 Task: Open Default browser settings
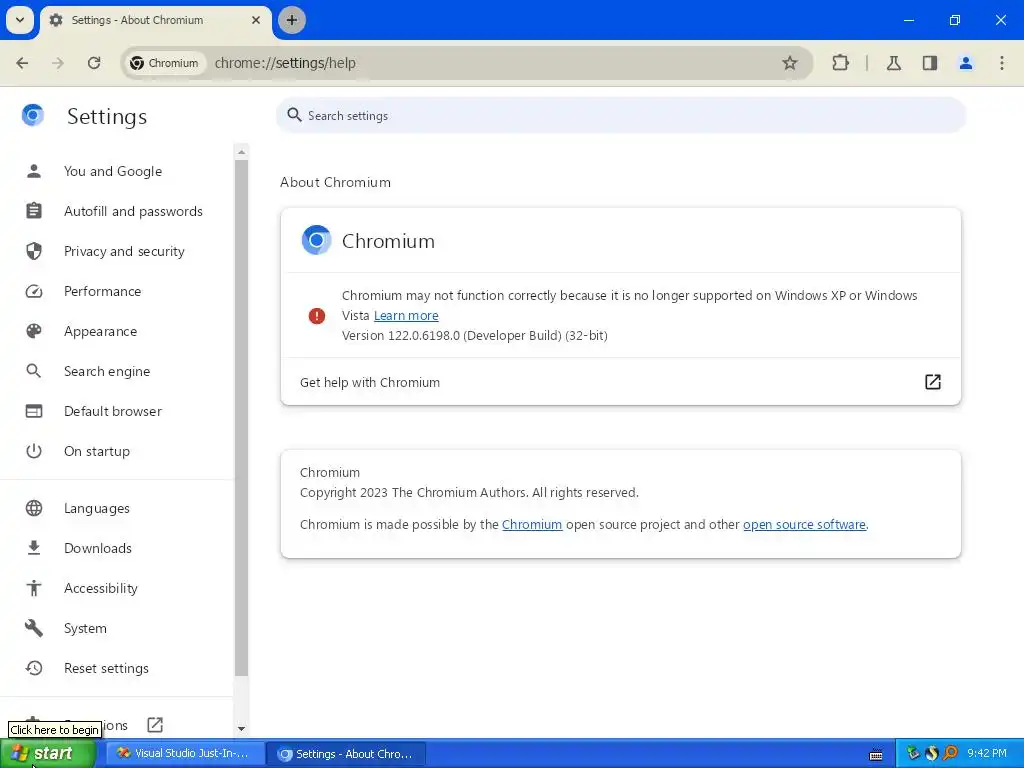113,411
